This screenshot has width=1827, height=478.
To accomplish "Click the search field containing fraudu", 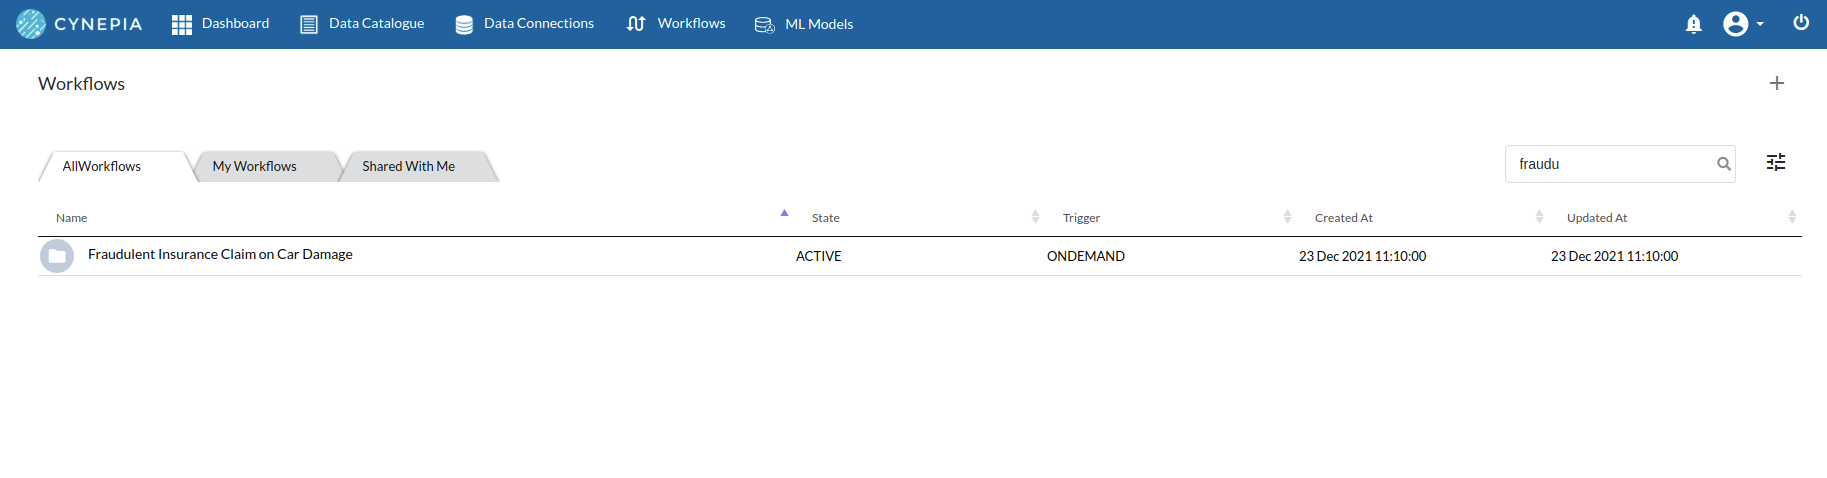I will pyautogui.click(x=1608, y=164).
